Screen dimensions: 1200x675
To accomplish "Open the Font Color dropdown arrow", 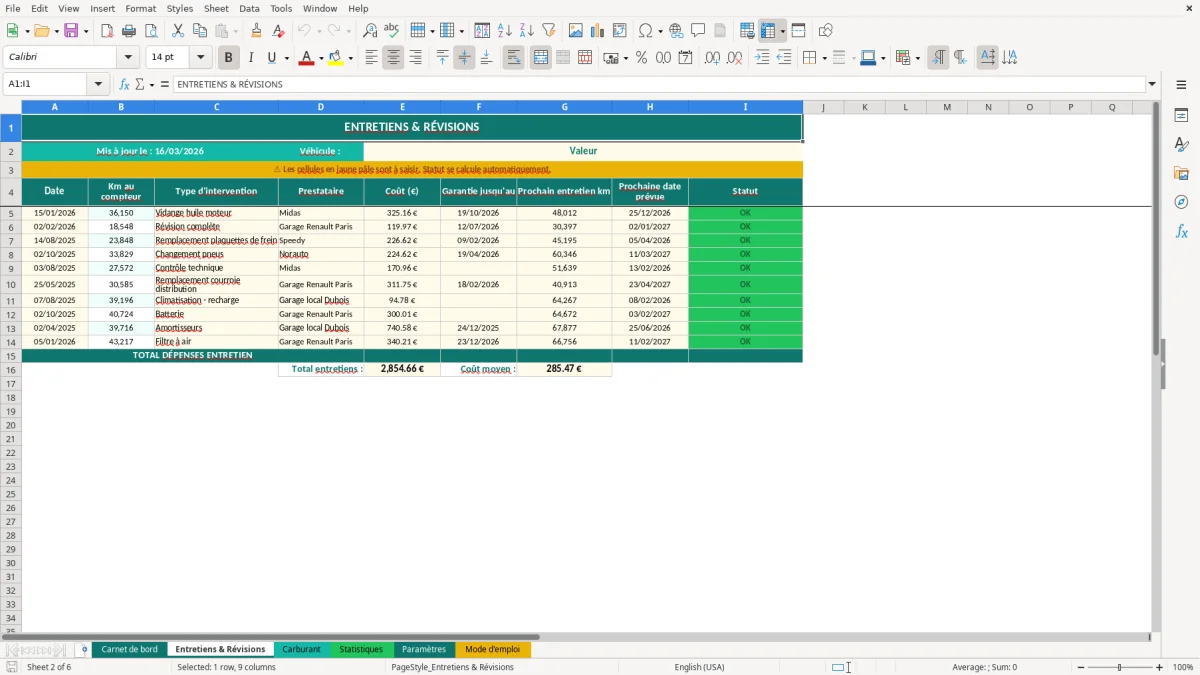I will point(321,58).
